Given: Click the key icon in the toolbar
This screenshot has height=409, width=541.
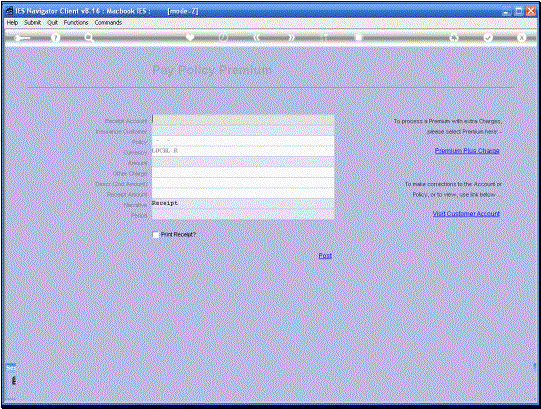Looking at the screenshot, I should pyautogui.click(x=22, y=38).
